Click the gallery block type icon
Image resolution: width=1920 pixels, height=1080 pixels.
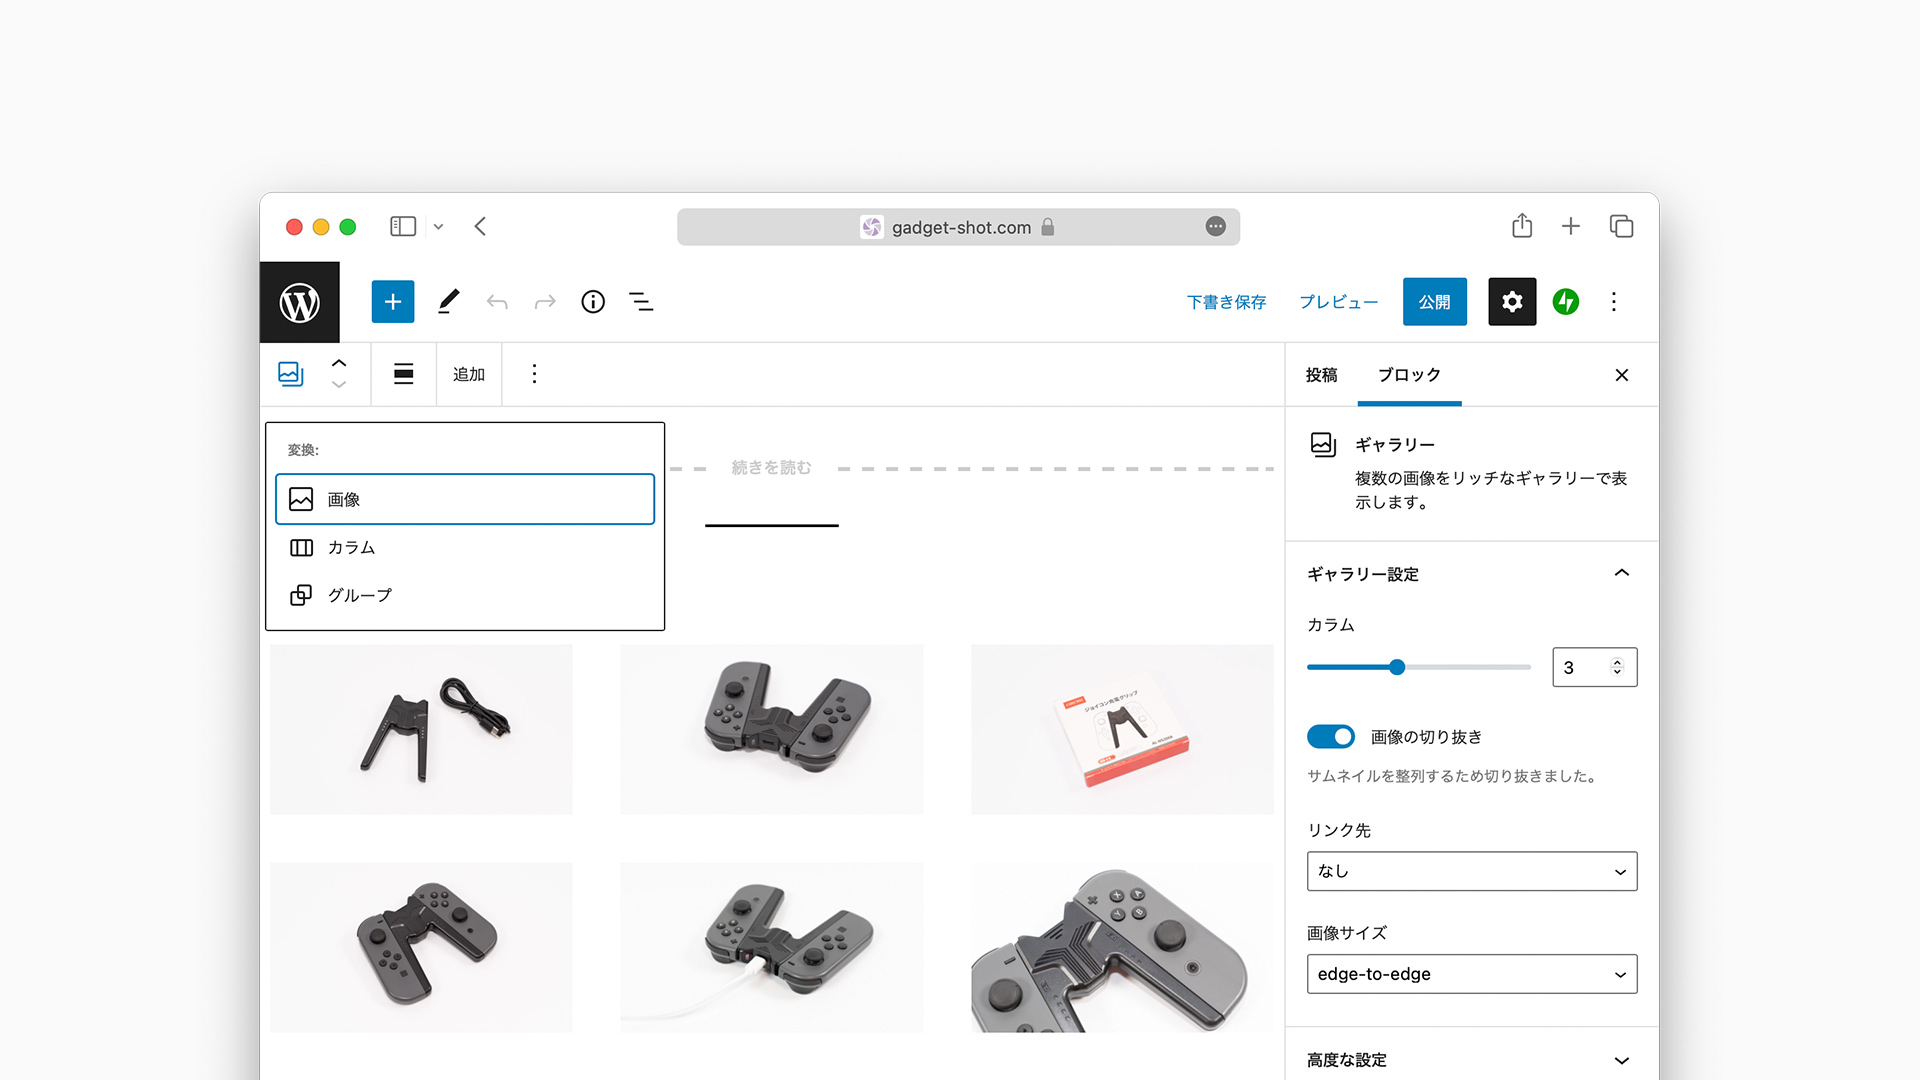click(x=290, y=374)
